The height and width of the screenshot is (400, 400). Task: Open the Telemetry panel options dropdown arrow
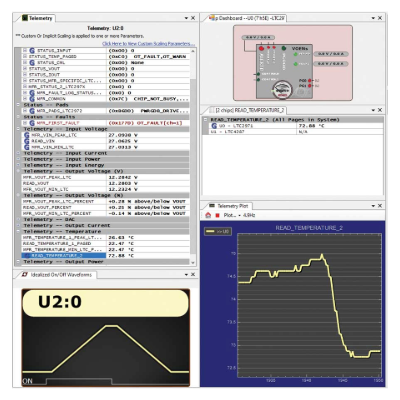[186, 18]
